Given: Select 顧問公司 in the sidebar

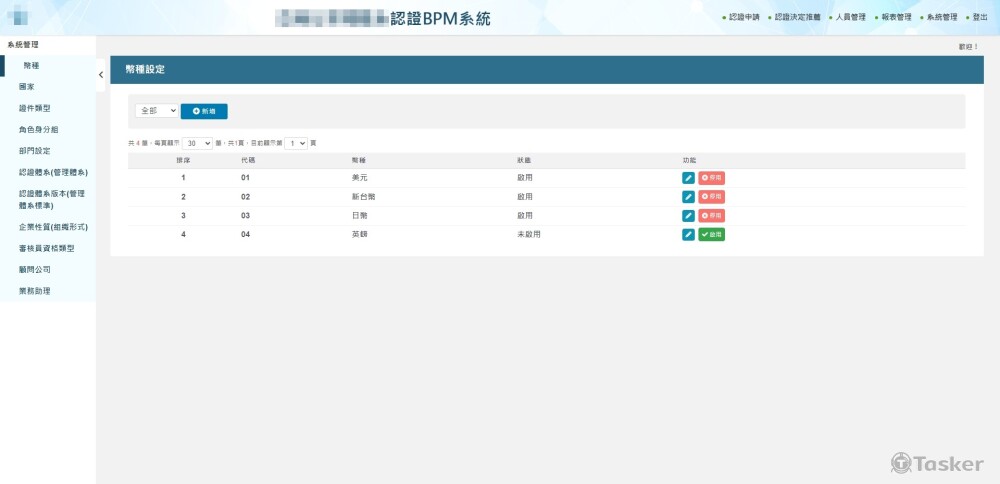Looking at the screenshot, I should pyautogui.click(x=34, y=270).
